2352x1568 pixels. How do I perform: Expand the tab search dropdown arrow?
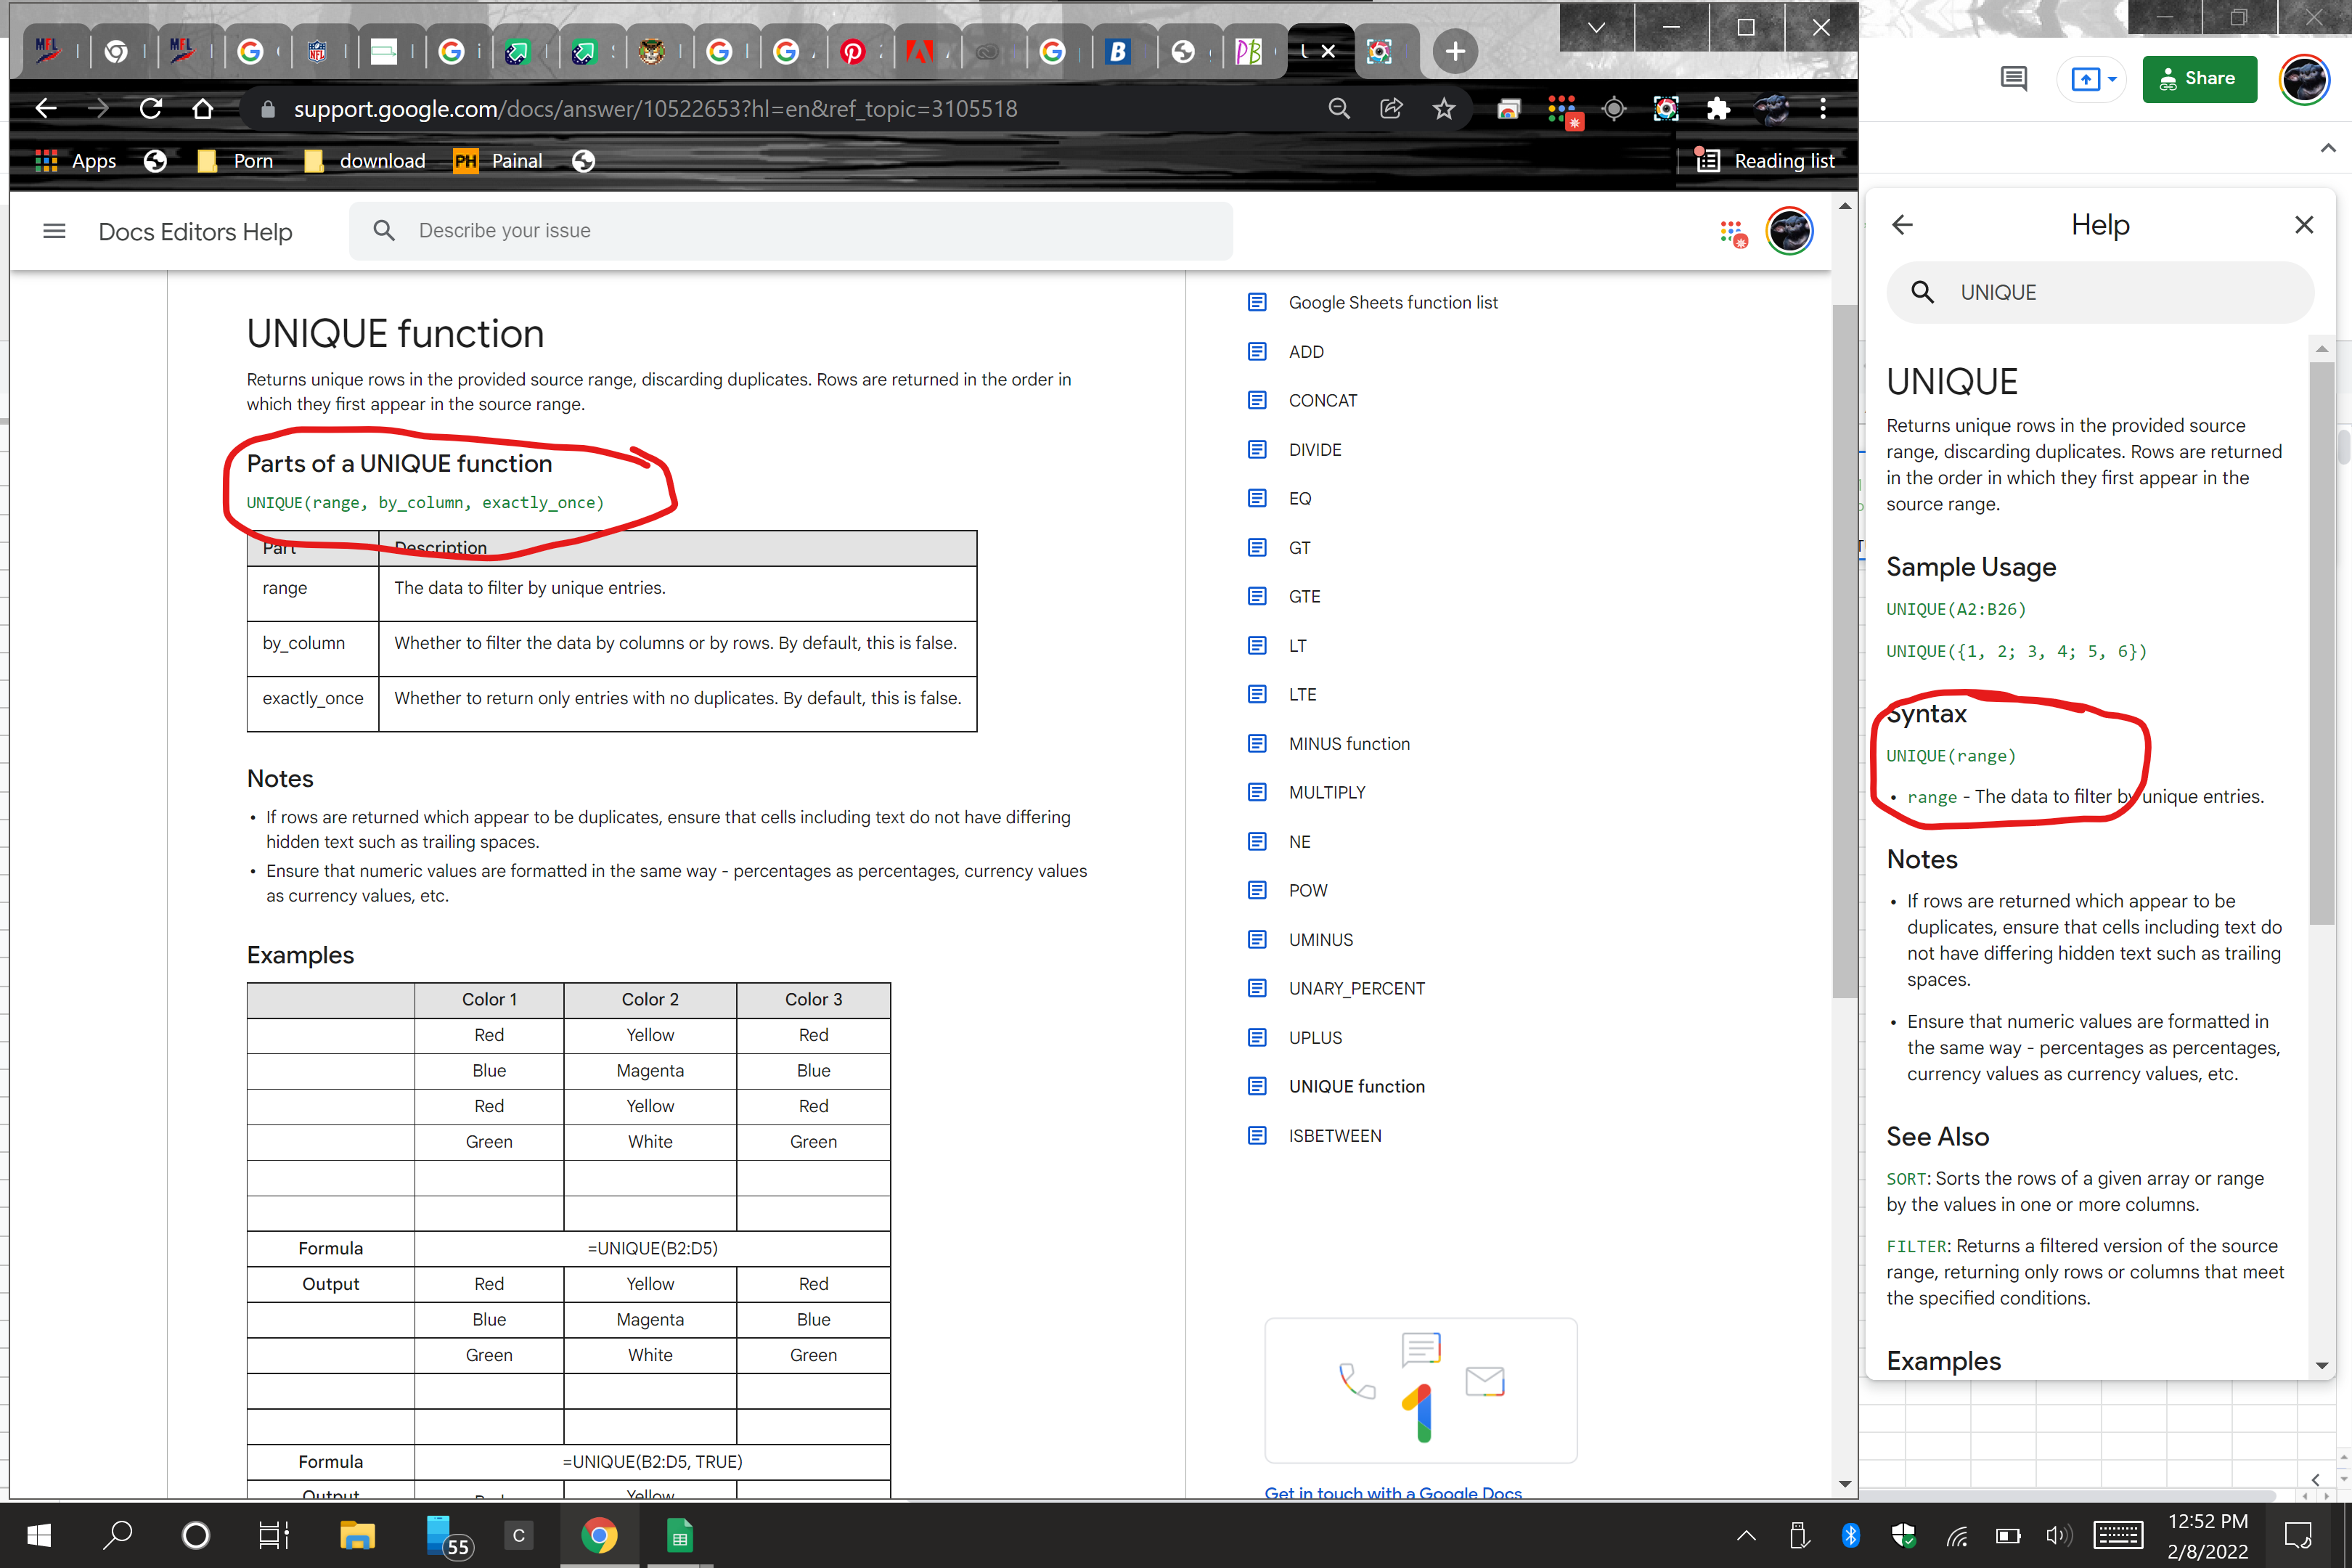click(1597, 28)
